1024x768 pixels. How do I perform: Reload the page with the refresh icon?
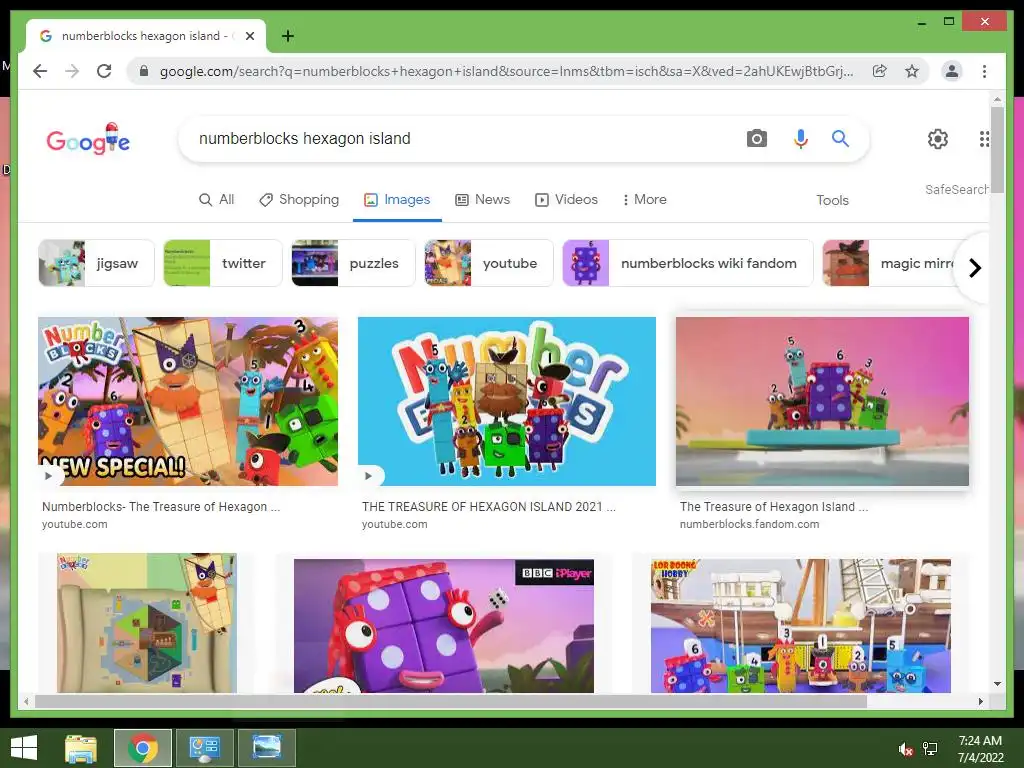tap(104, 71)
